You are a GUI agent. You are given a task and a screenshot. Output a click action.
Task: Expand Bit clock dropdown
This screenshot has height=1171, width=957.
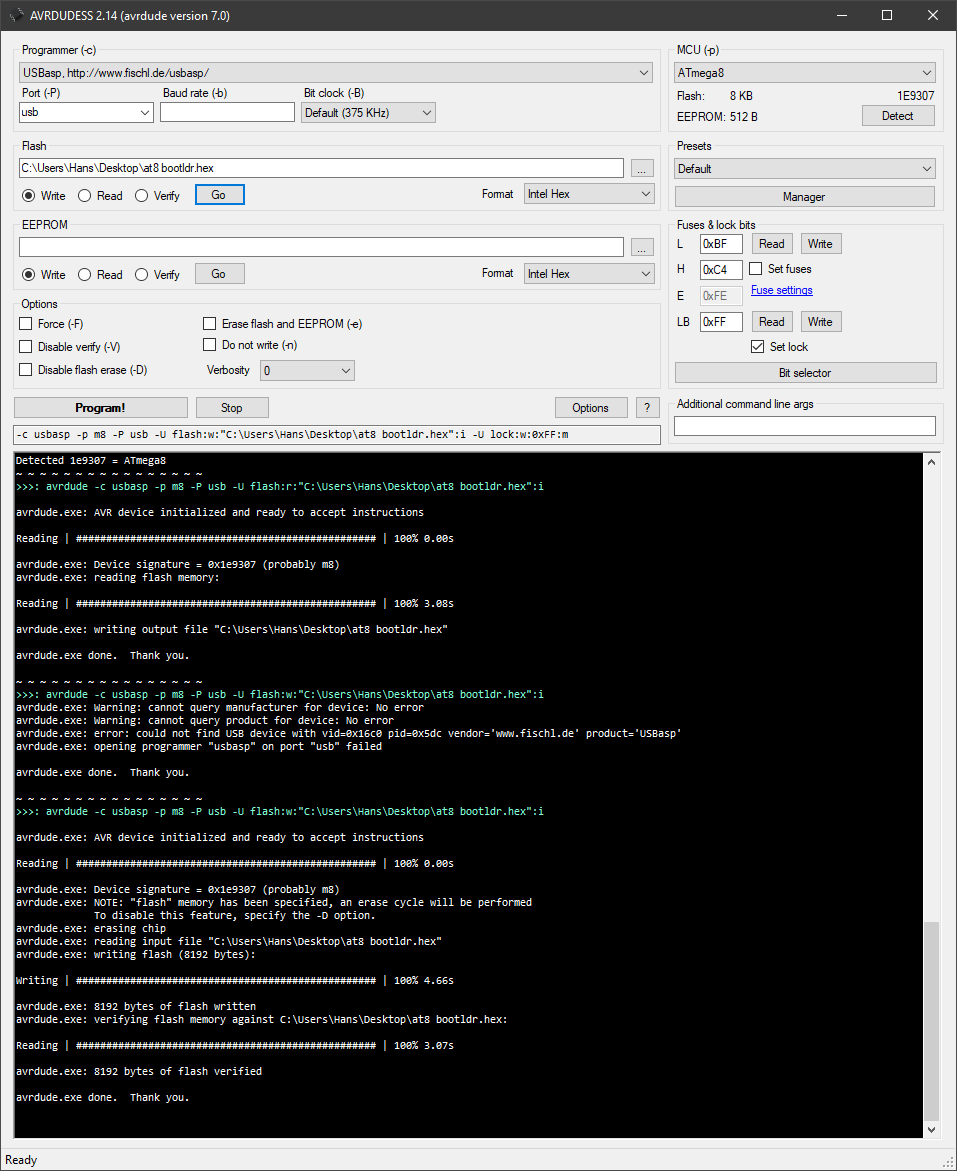tap(368, 113)
